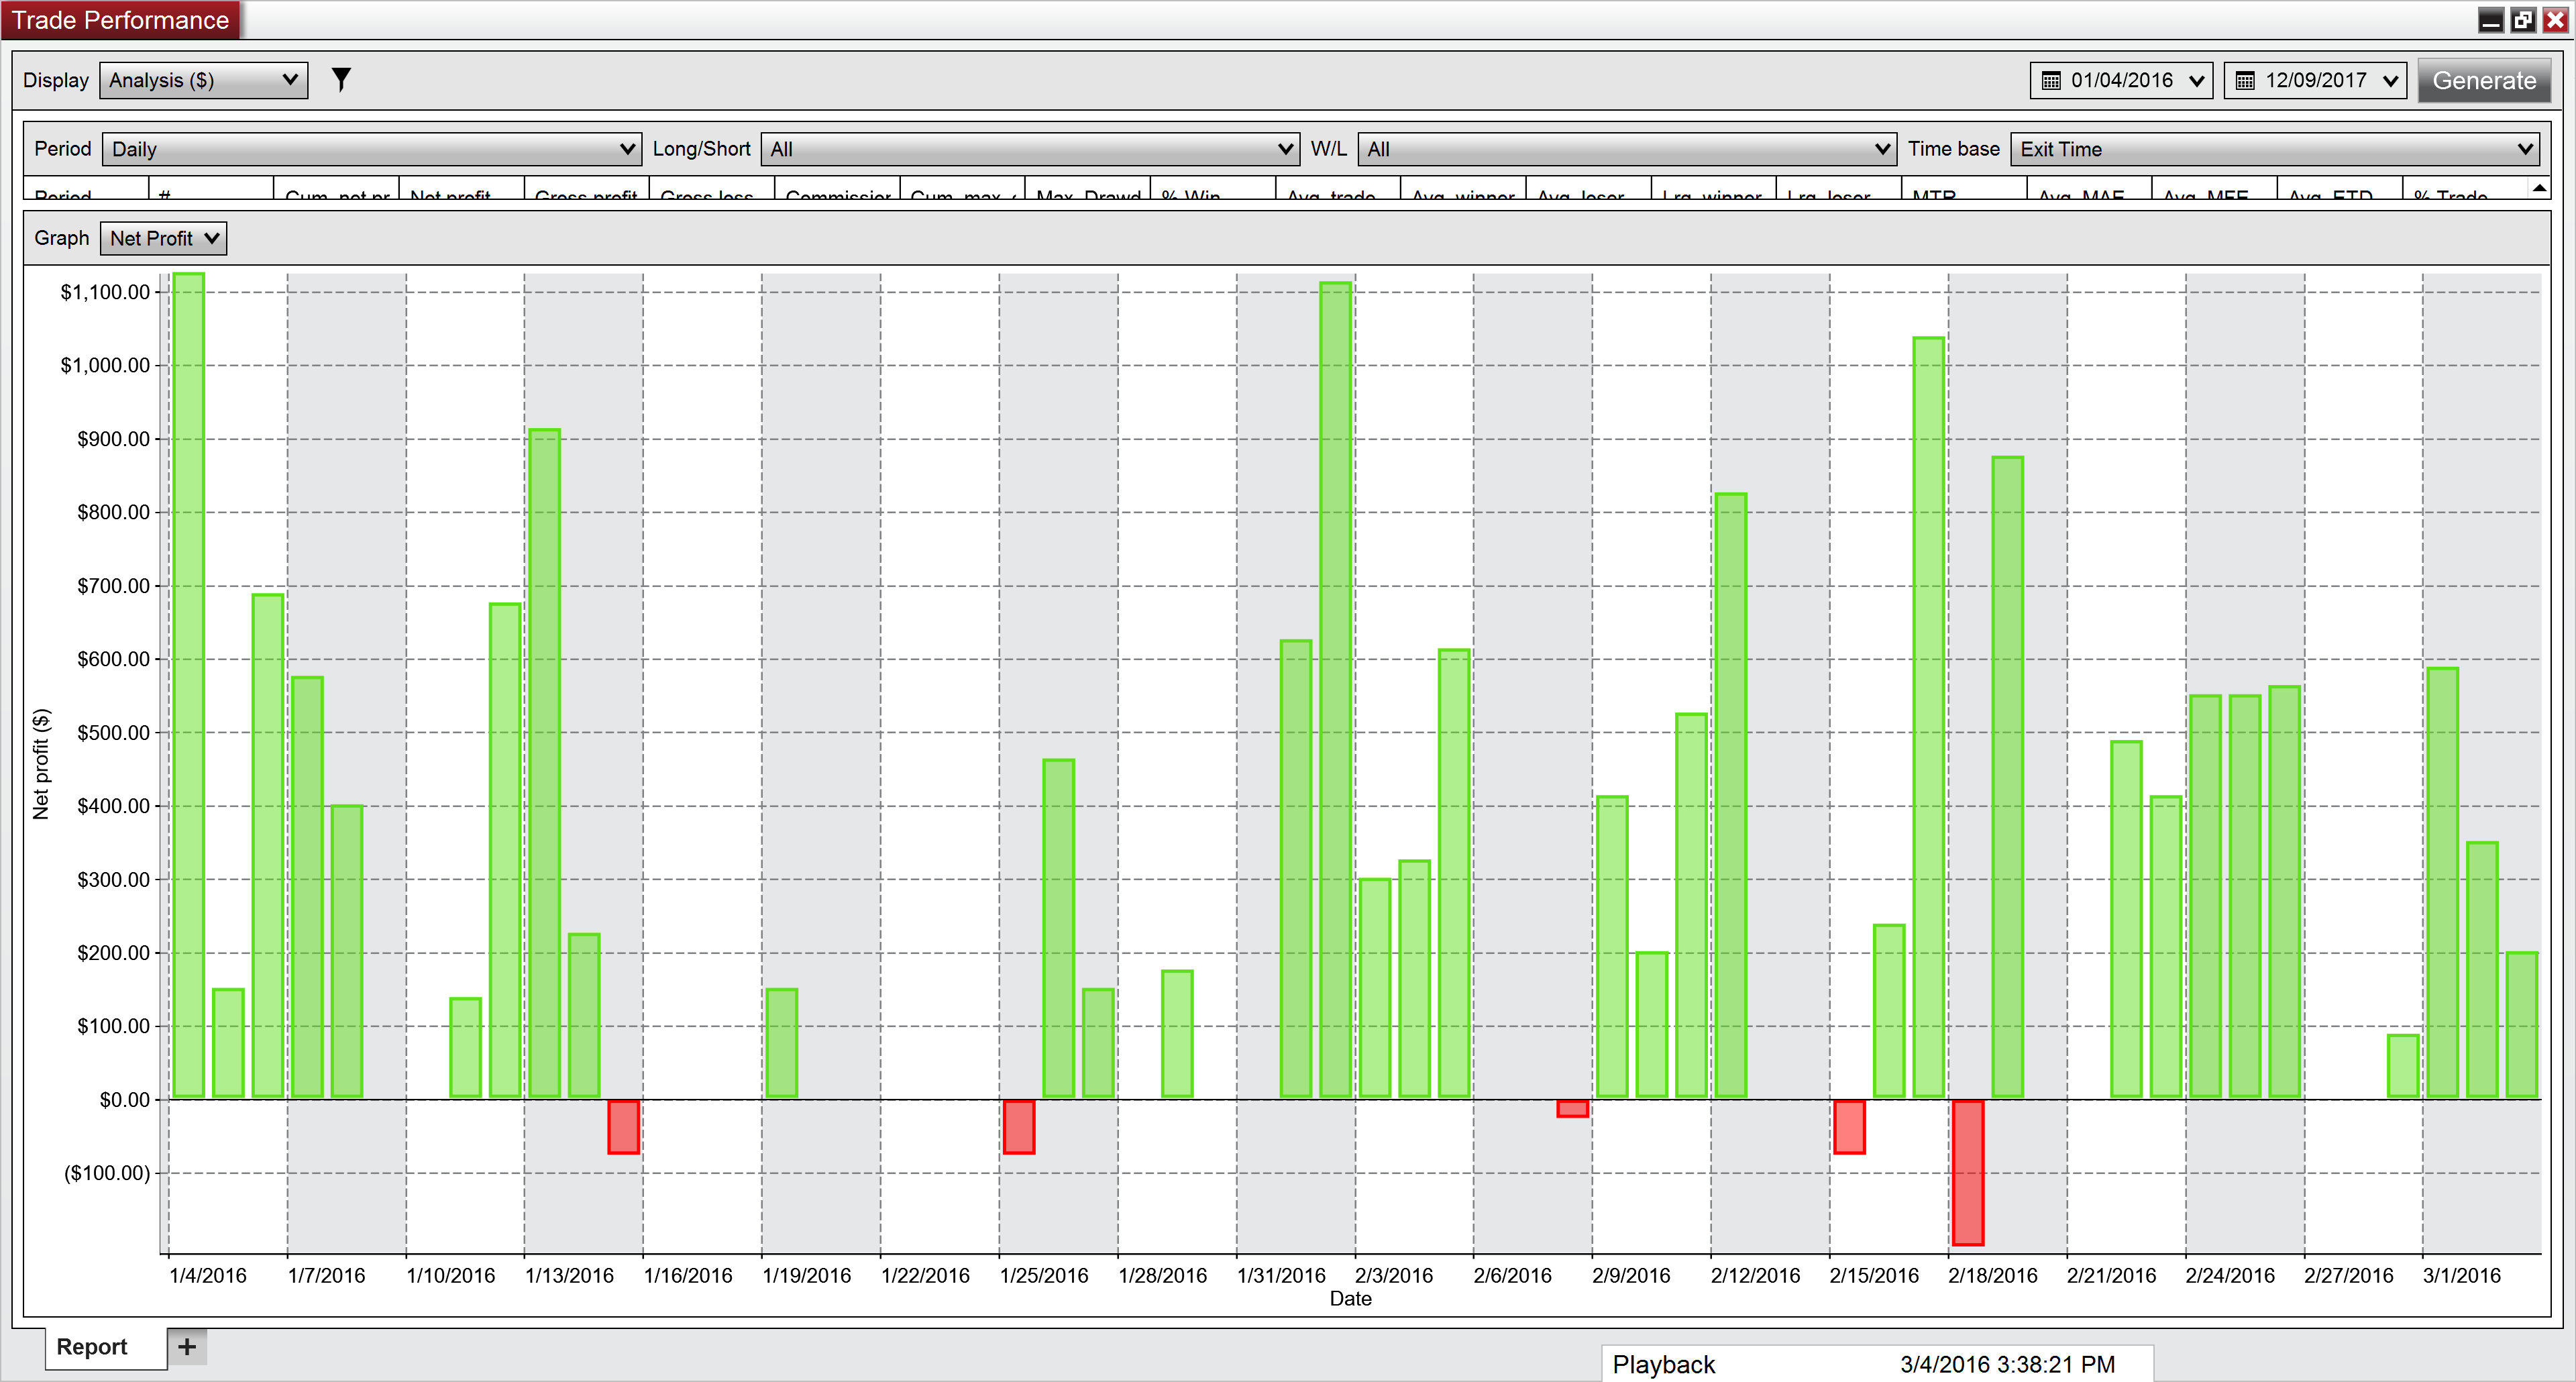Click the 1/31/2016 date label
Screen dimensions: 2576x1382
tap(1281, 1276)
